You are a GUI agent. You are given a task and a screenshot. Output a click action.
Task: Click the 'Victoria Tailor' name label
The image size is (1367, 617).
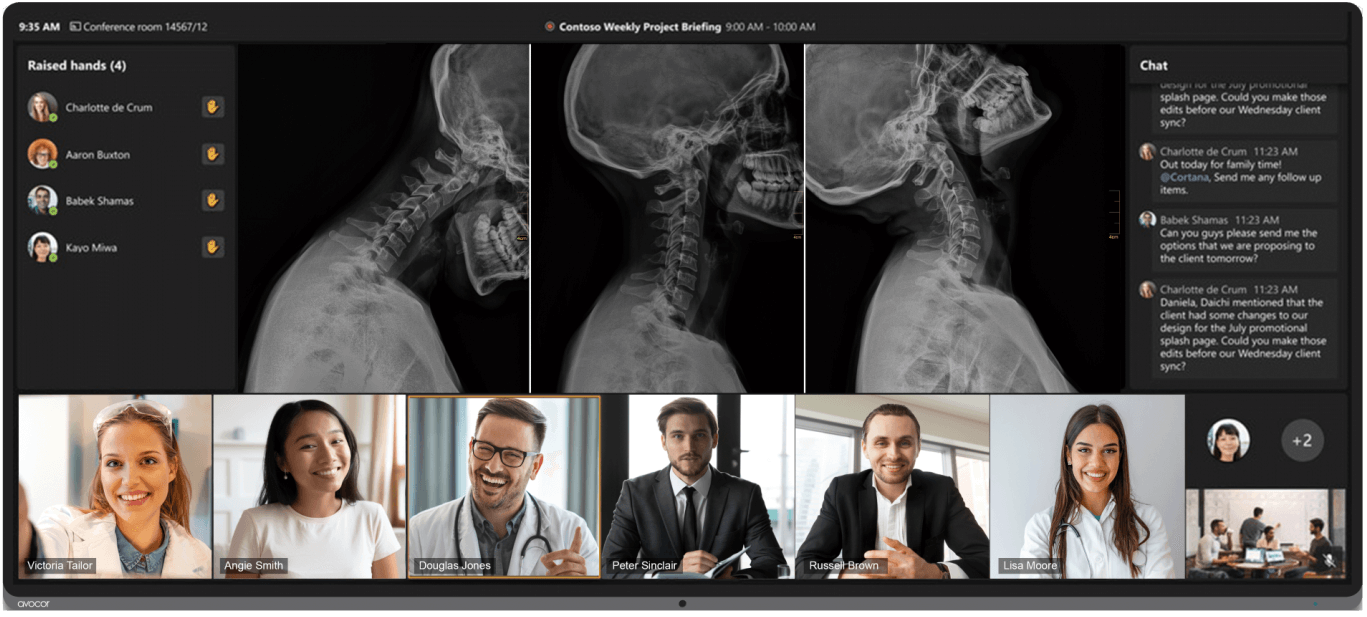coord(60,565)
